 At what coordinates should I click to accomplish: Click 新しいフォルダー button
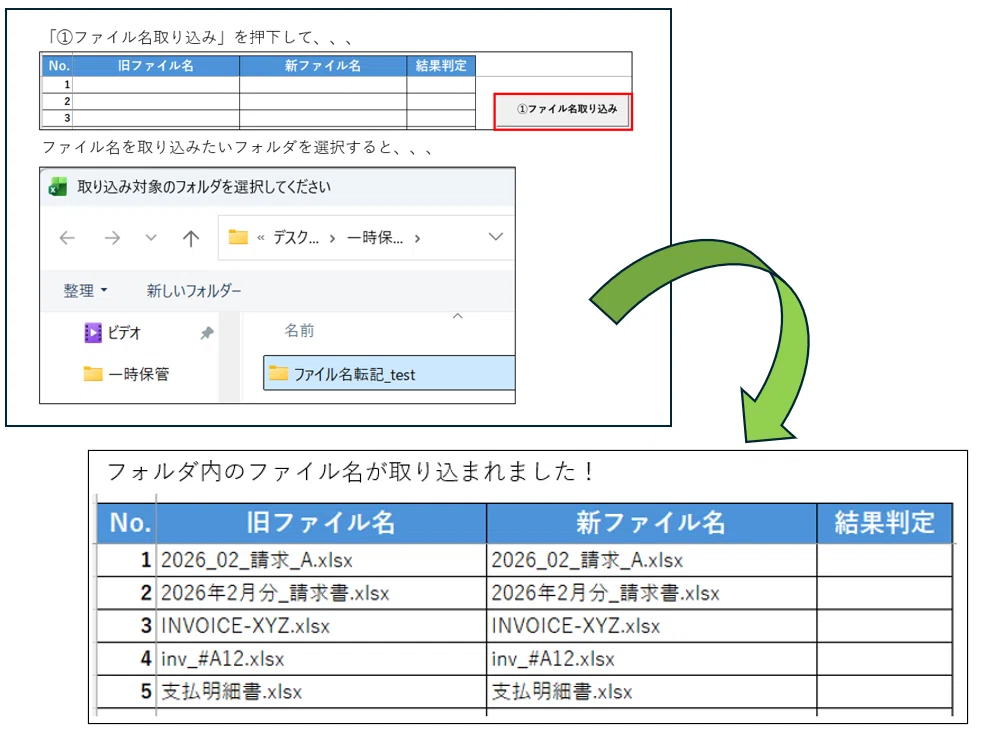(194, 291)
